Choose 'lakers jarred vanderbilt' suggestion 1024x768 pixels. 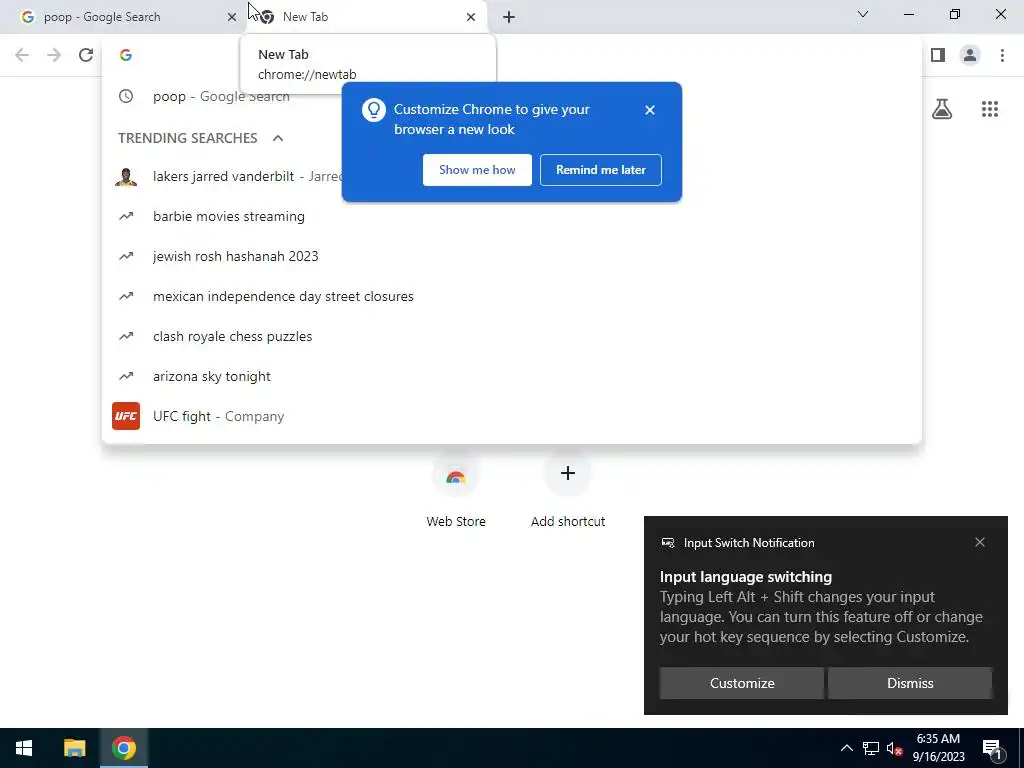click(x=511, y=176)
